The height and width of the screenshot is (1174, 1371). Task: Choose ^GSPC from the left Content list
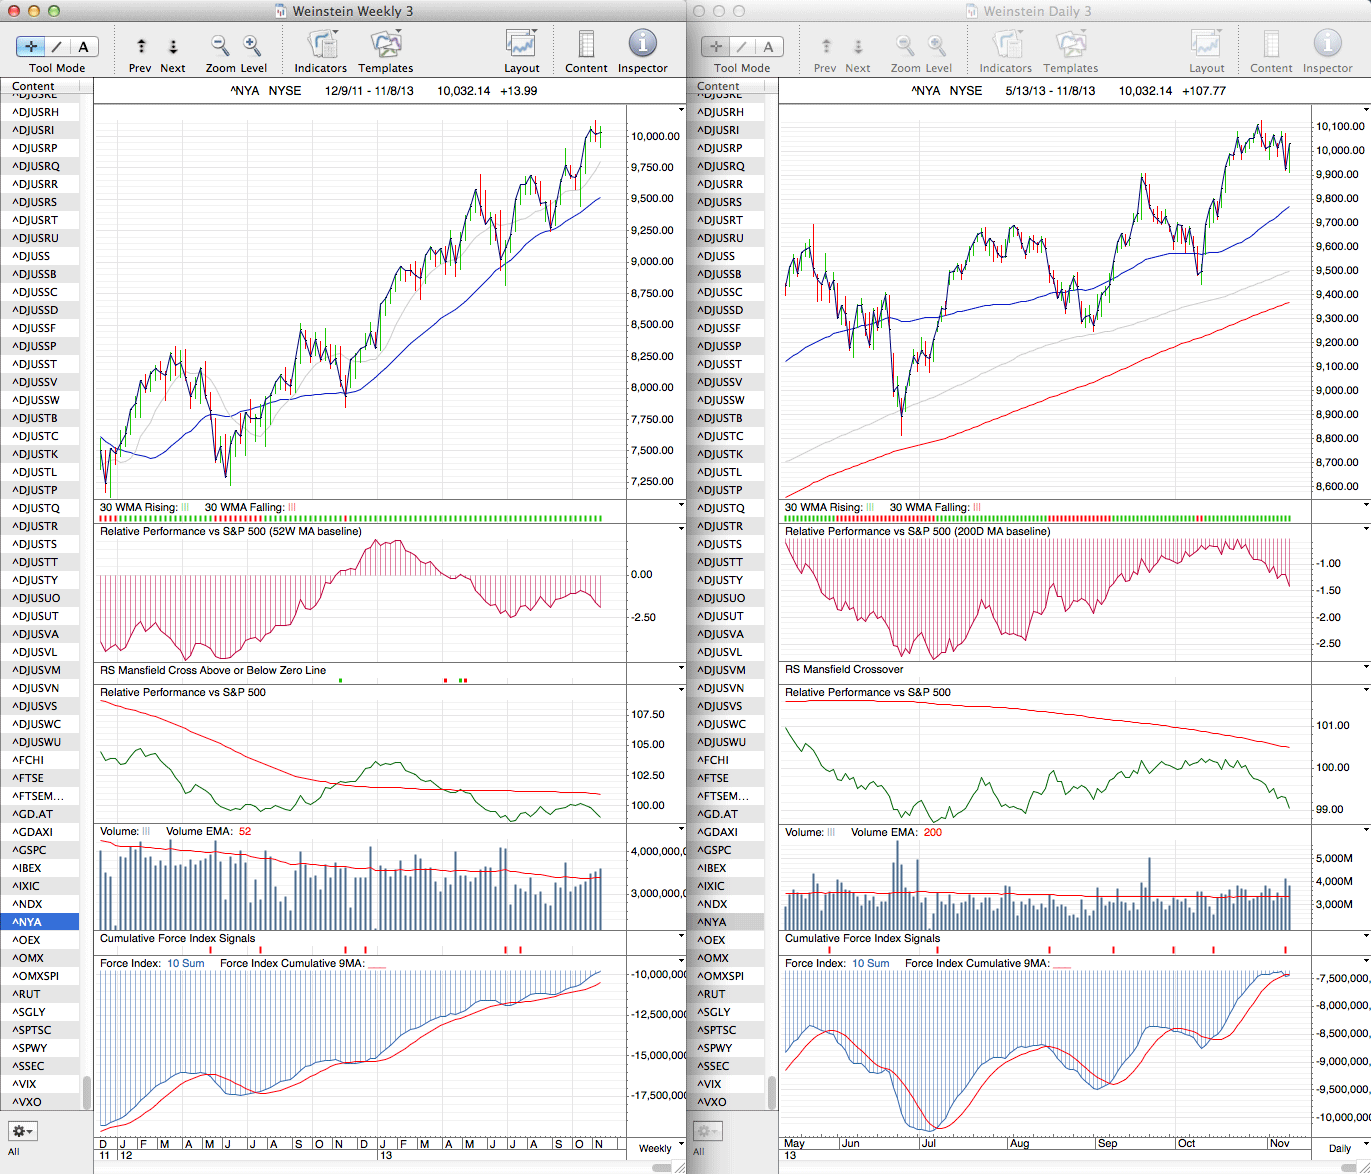pyautogui.click(x=32, y=850)
